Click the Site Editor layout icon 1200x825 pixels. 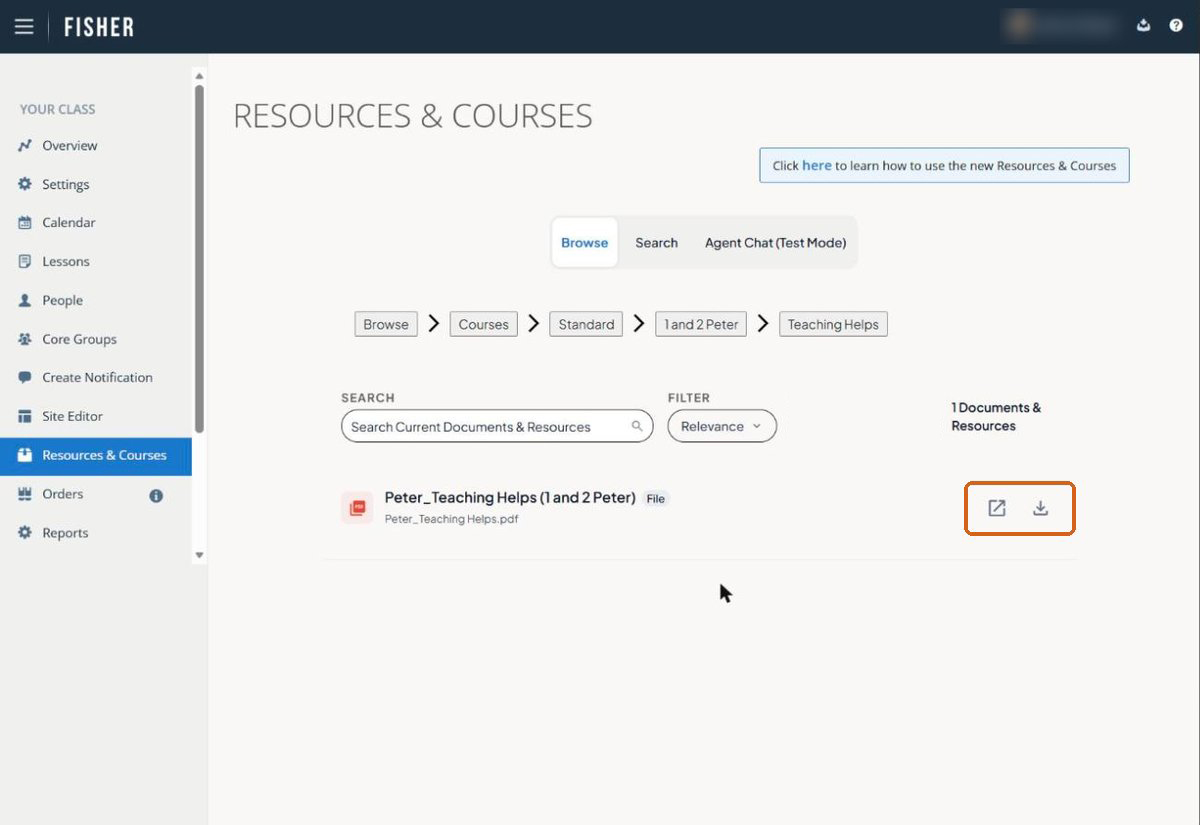click(25, 416)
